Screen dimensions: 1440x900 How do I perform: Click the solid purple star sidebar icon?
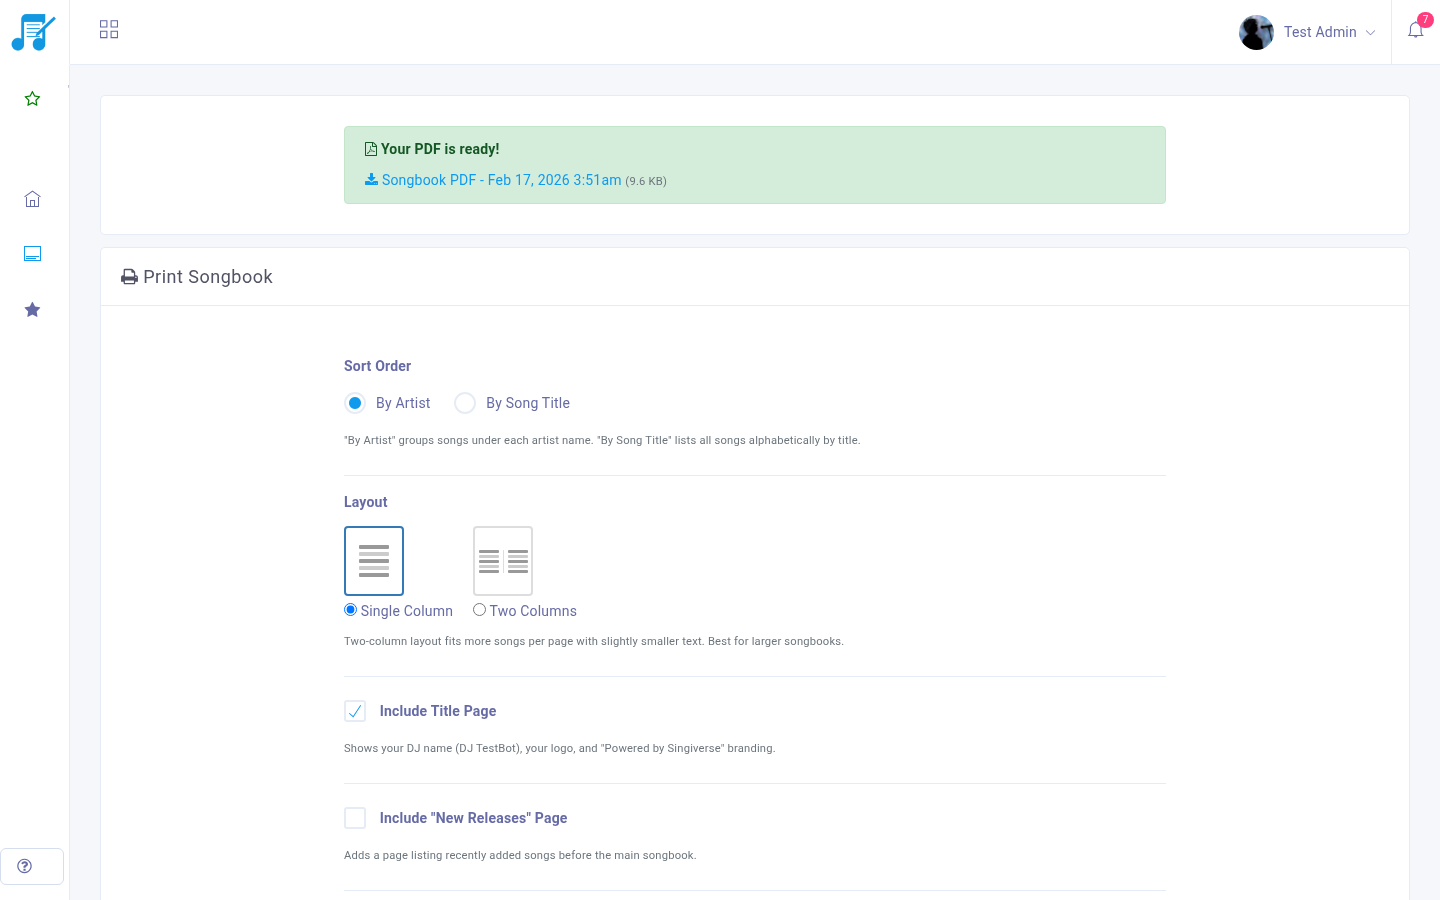(32, 310)
